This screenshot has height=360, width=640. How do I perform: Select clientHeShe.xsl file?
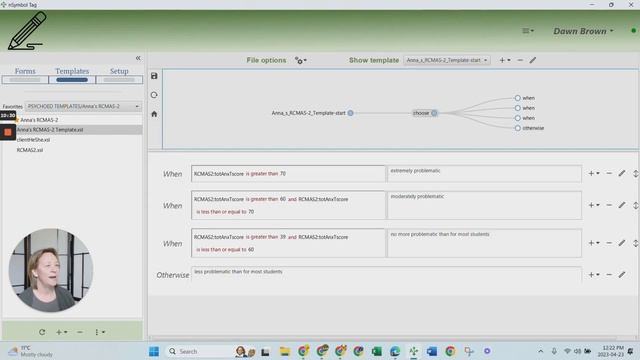(33, 140)
